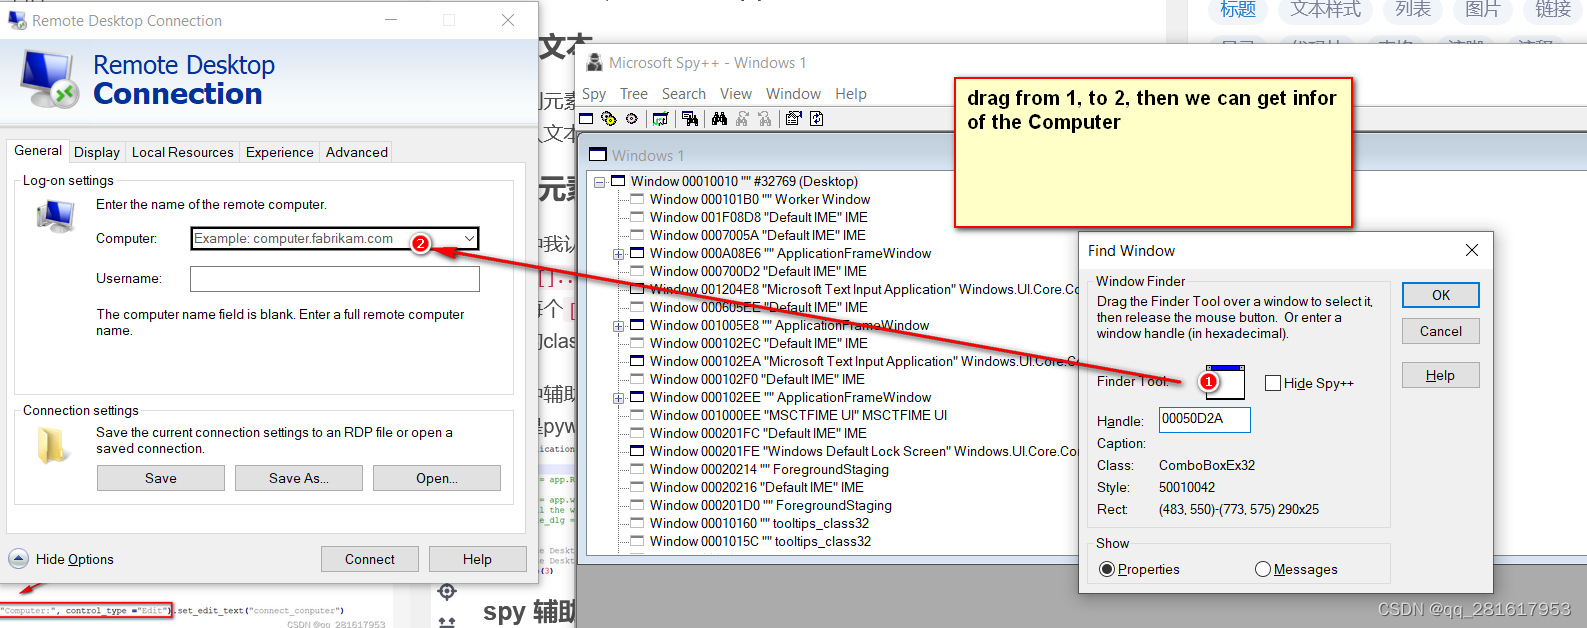Open the Window menu in Spy++
Viewport: 1587px width, 628px height.
click(793, 94)
